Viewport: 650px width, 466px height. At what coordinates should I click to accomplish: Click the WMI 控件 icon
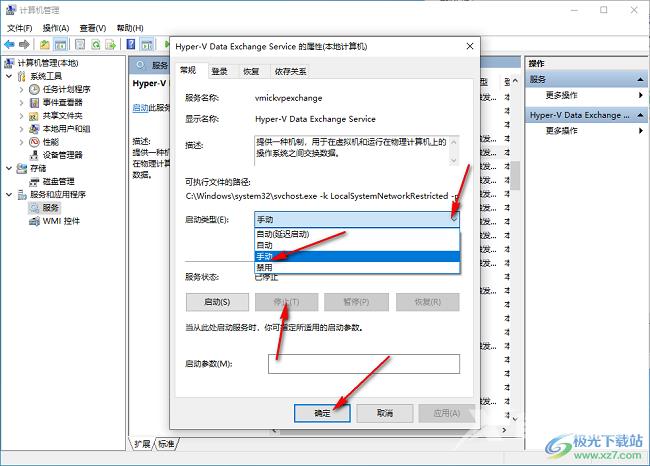pos(34,221)
